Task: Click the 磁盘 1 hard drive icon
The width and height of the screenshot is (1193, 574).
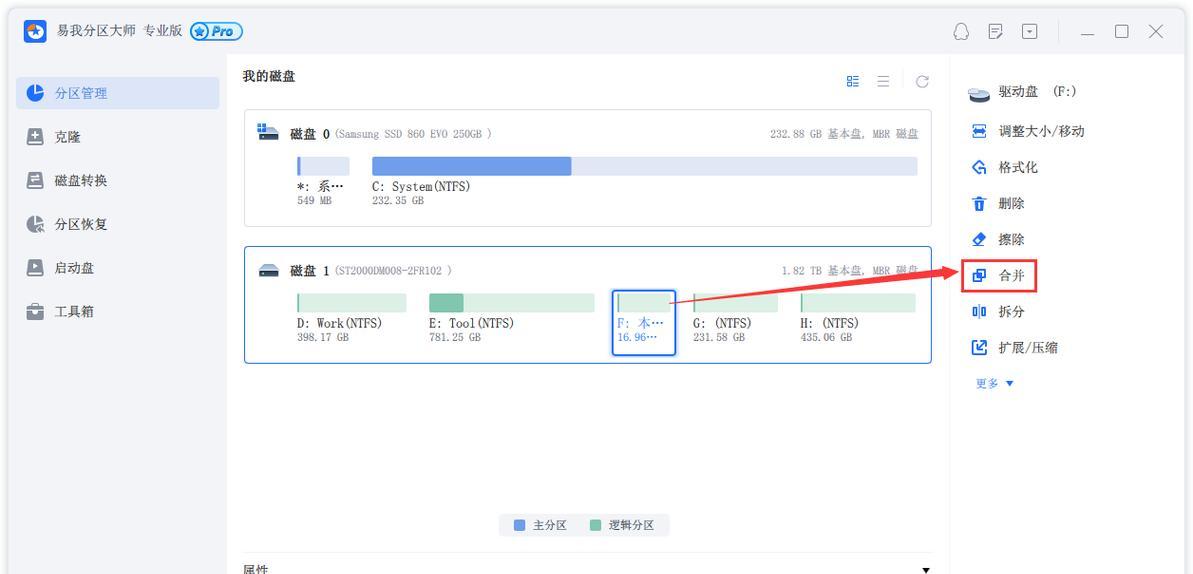Action: tap(268, 269)
